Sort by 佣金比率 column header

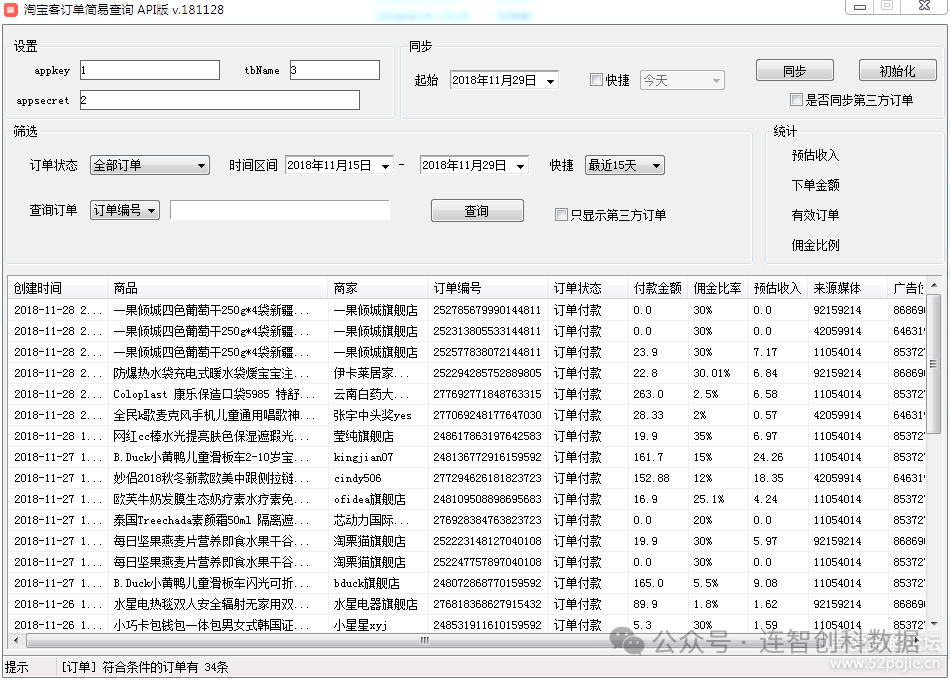[718, 288]
